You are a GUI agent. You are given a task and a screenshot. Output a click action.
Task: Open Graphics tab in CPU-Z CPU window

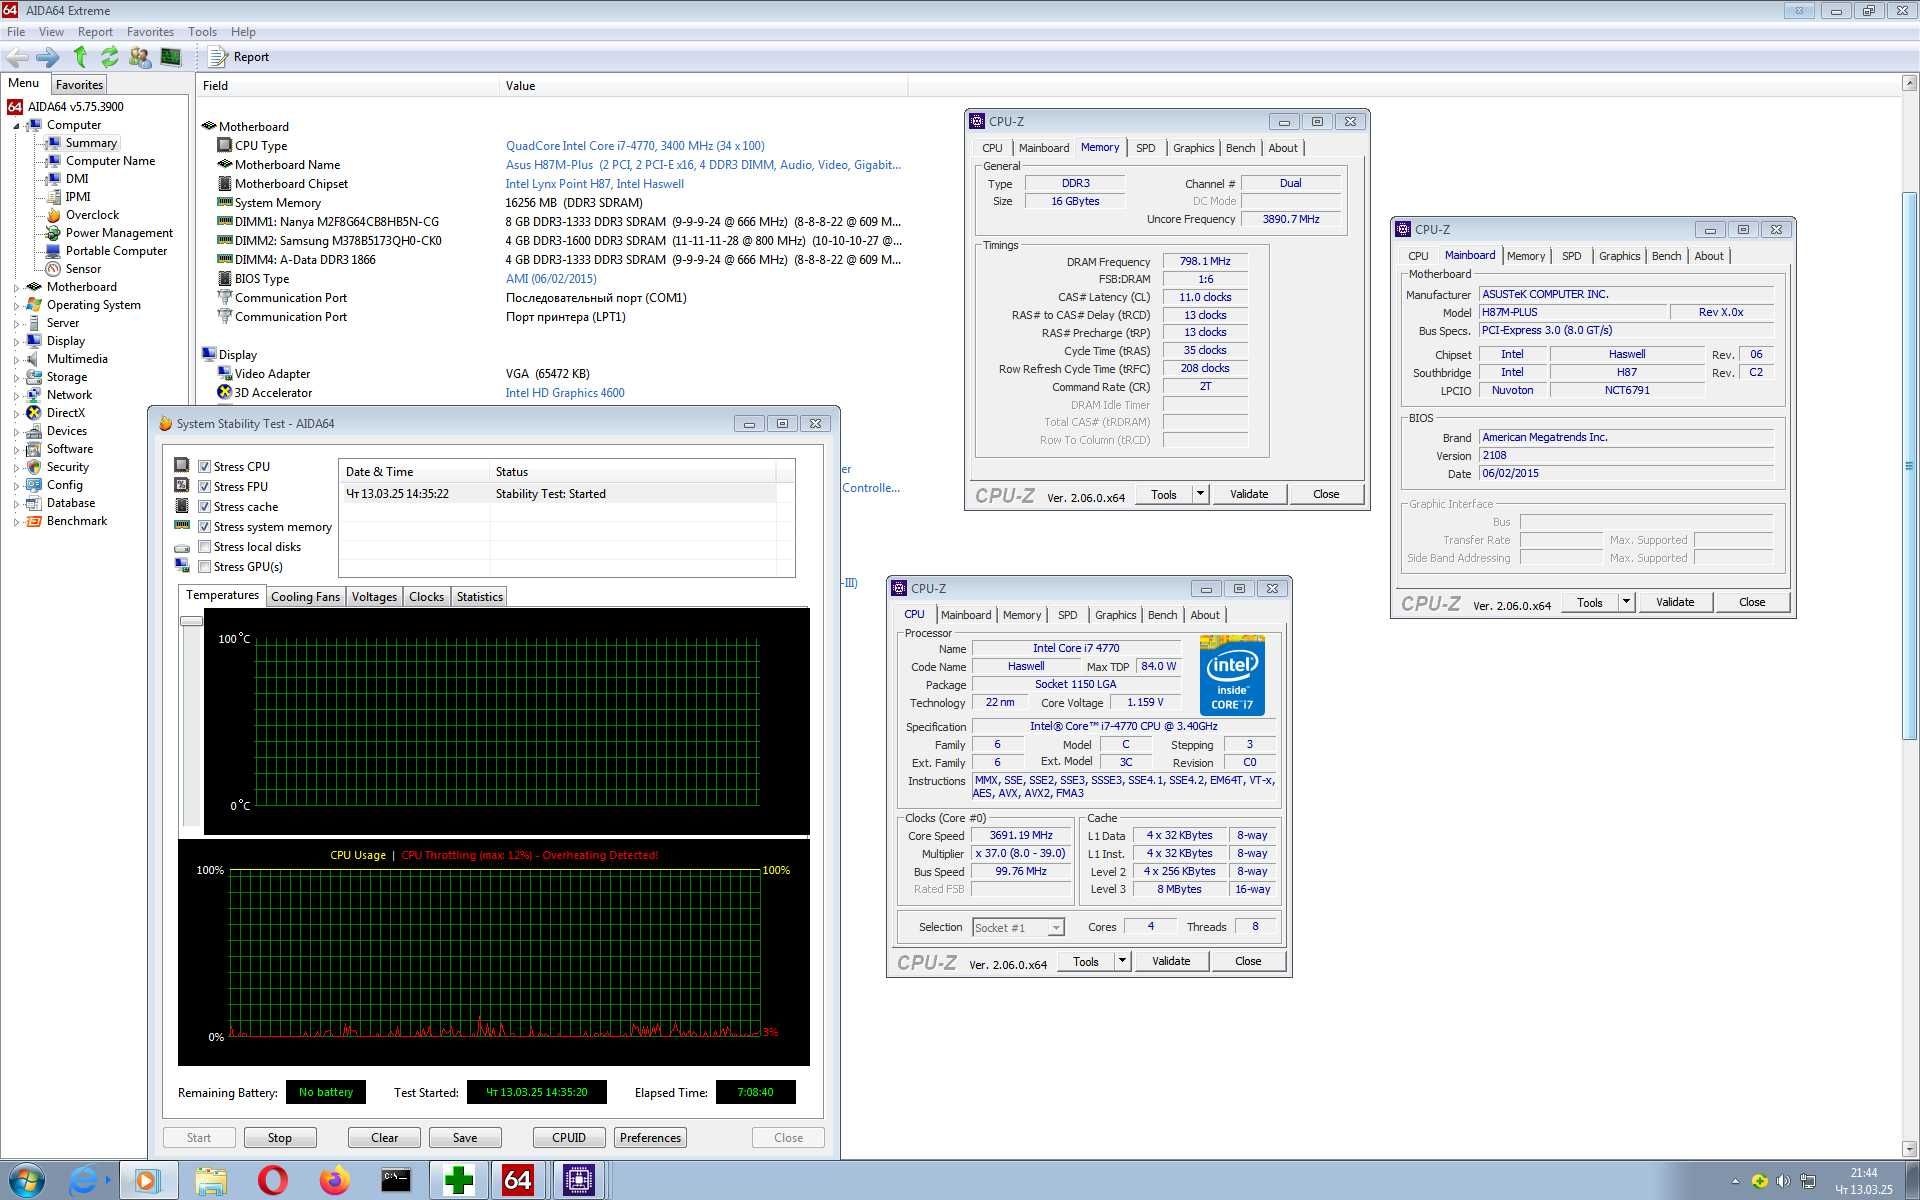click(x=1115, y=615)
